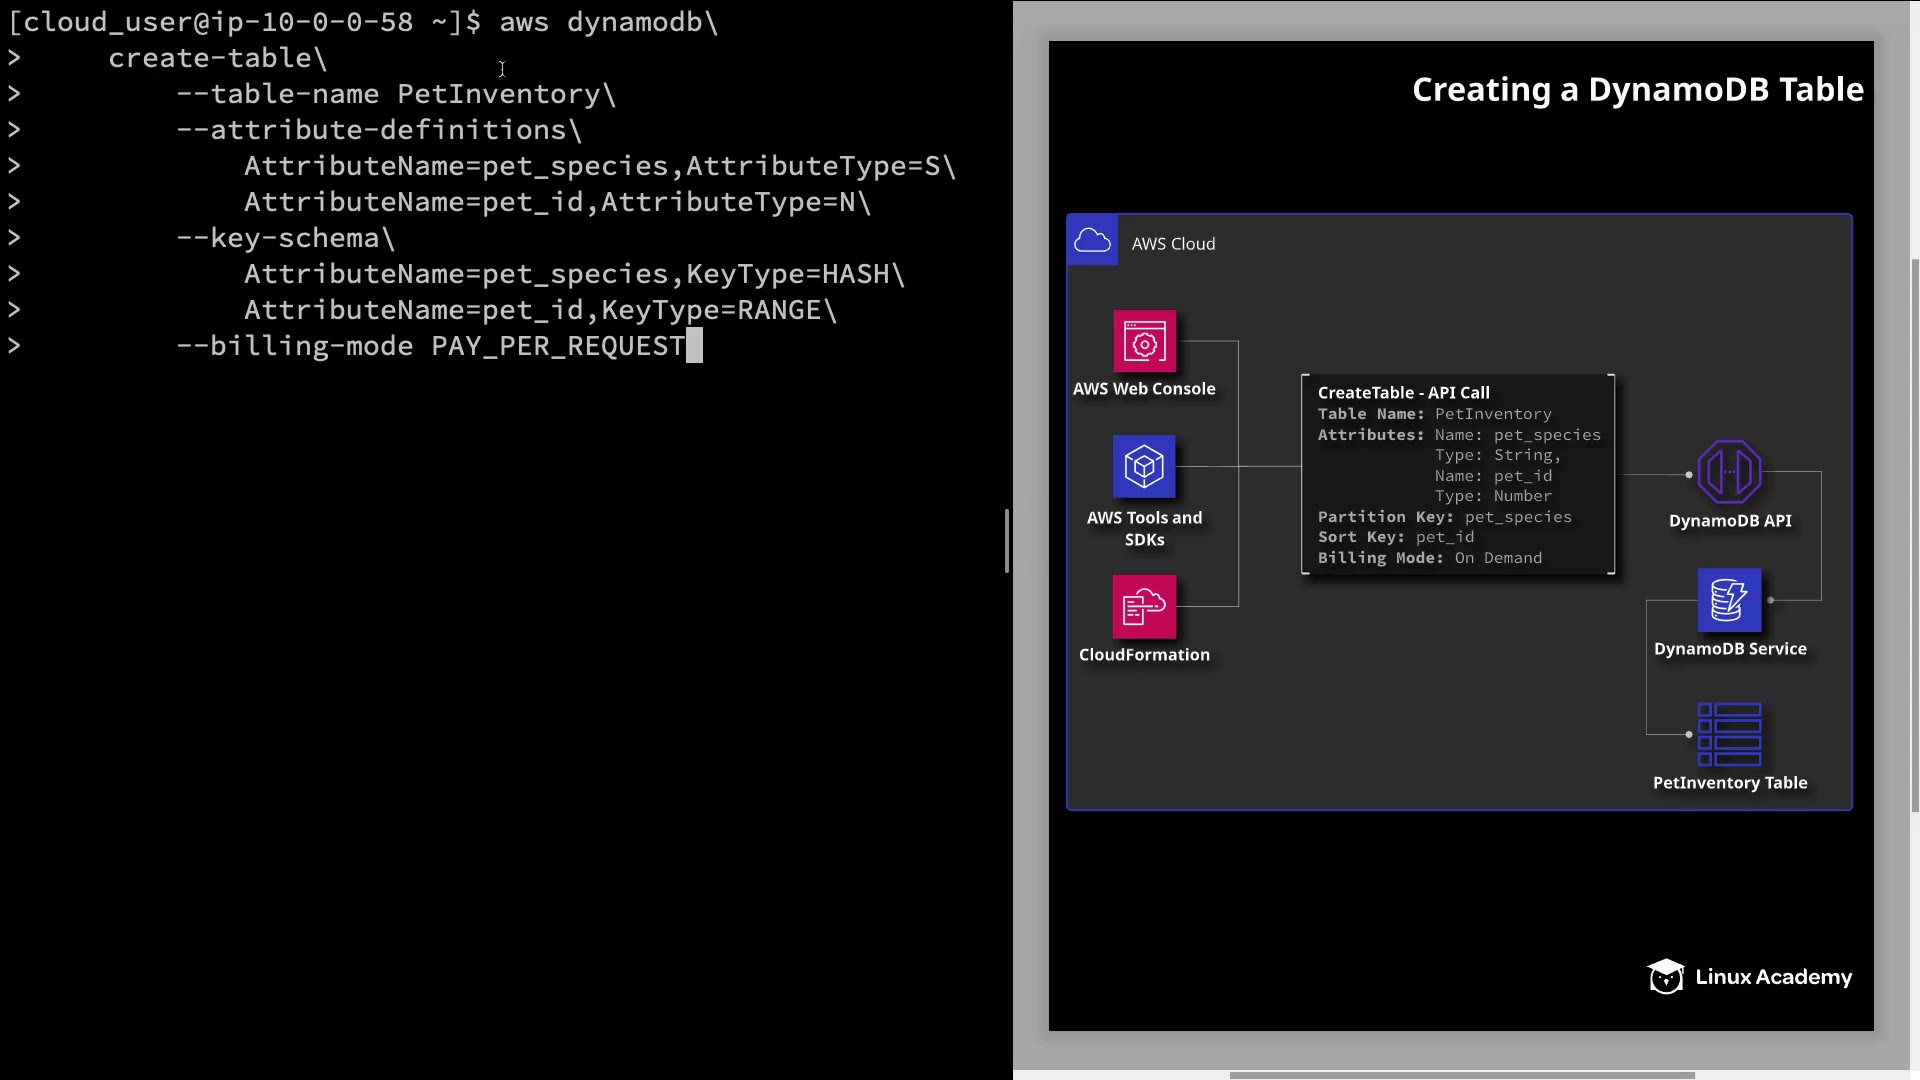Click the PetInventory table name in terminal
The width and height of the screenshot is (1920, 1080).
[x=499, y=94]
